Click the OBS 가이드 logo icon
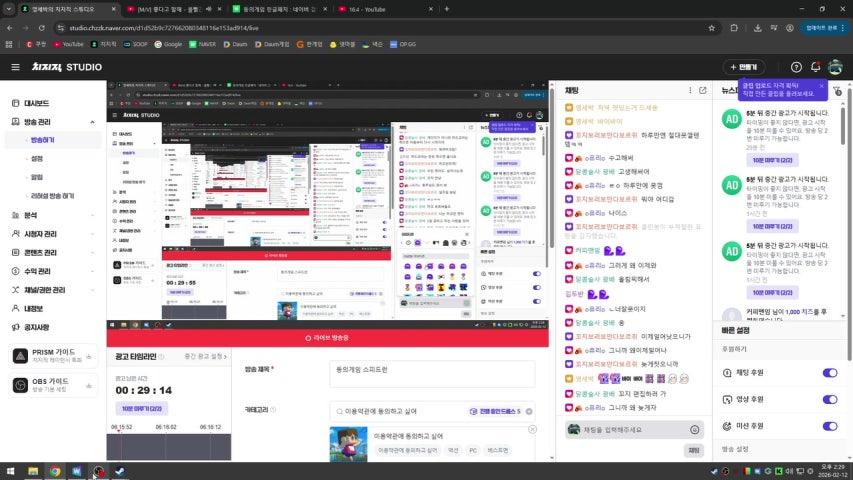Screen dimensions: 853x480 click(20, 385)
